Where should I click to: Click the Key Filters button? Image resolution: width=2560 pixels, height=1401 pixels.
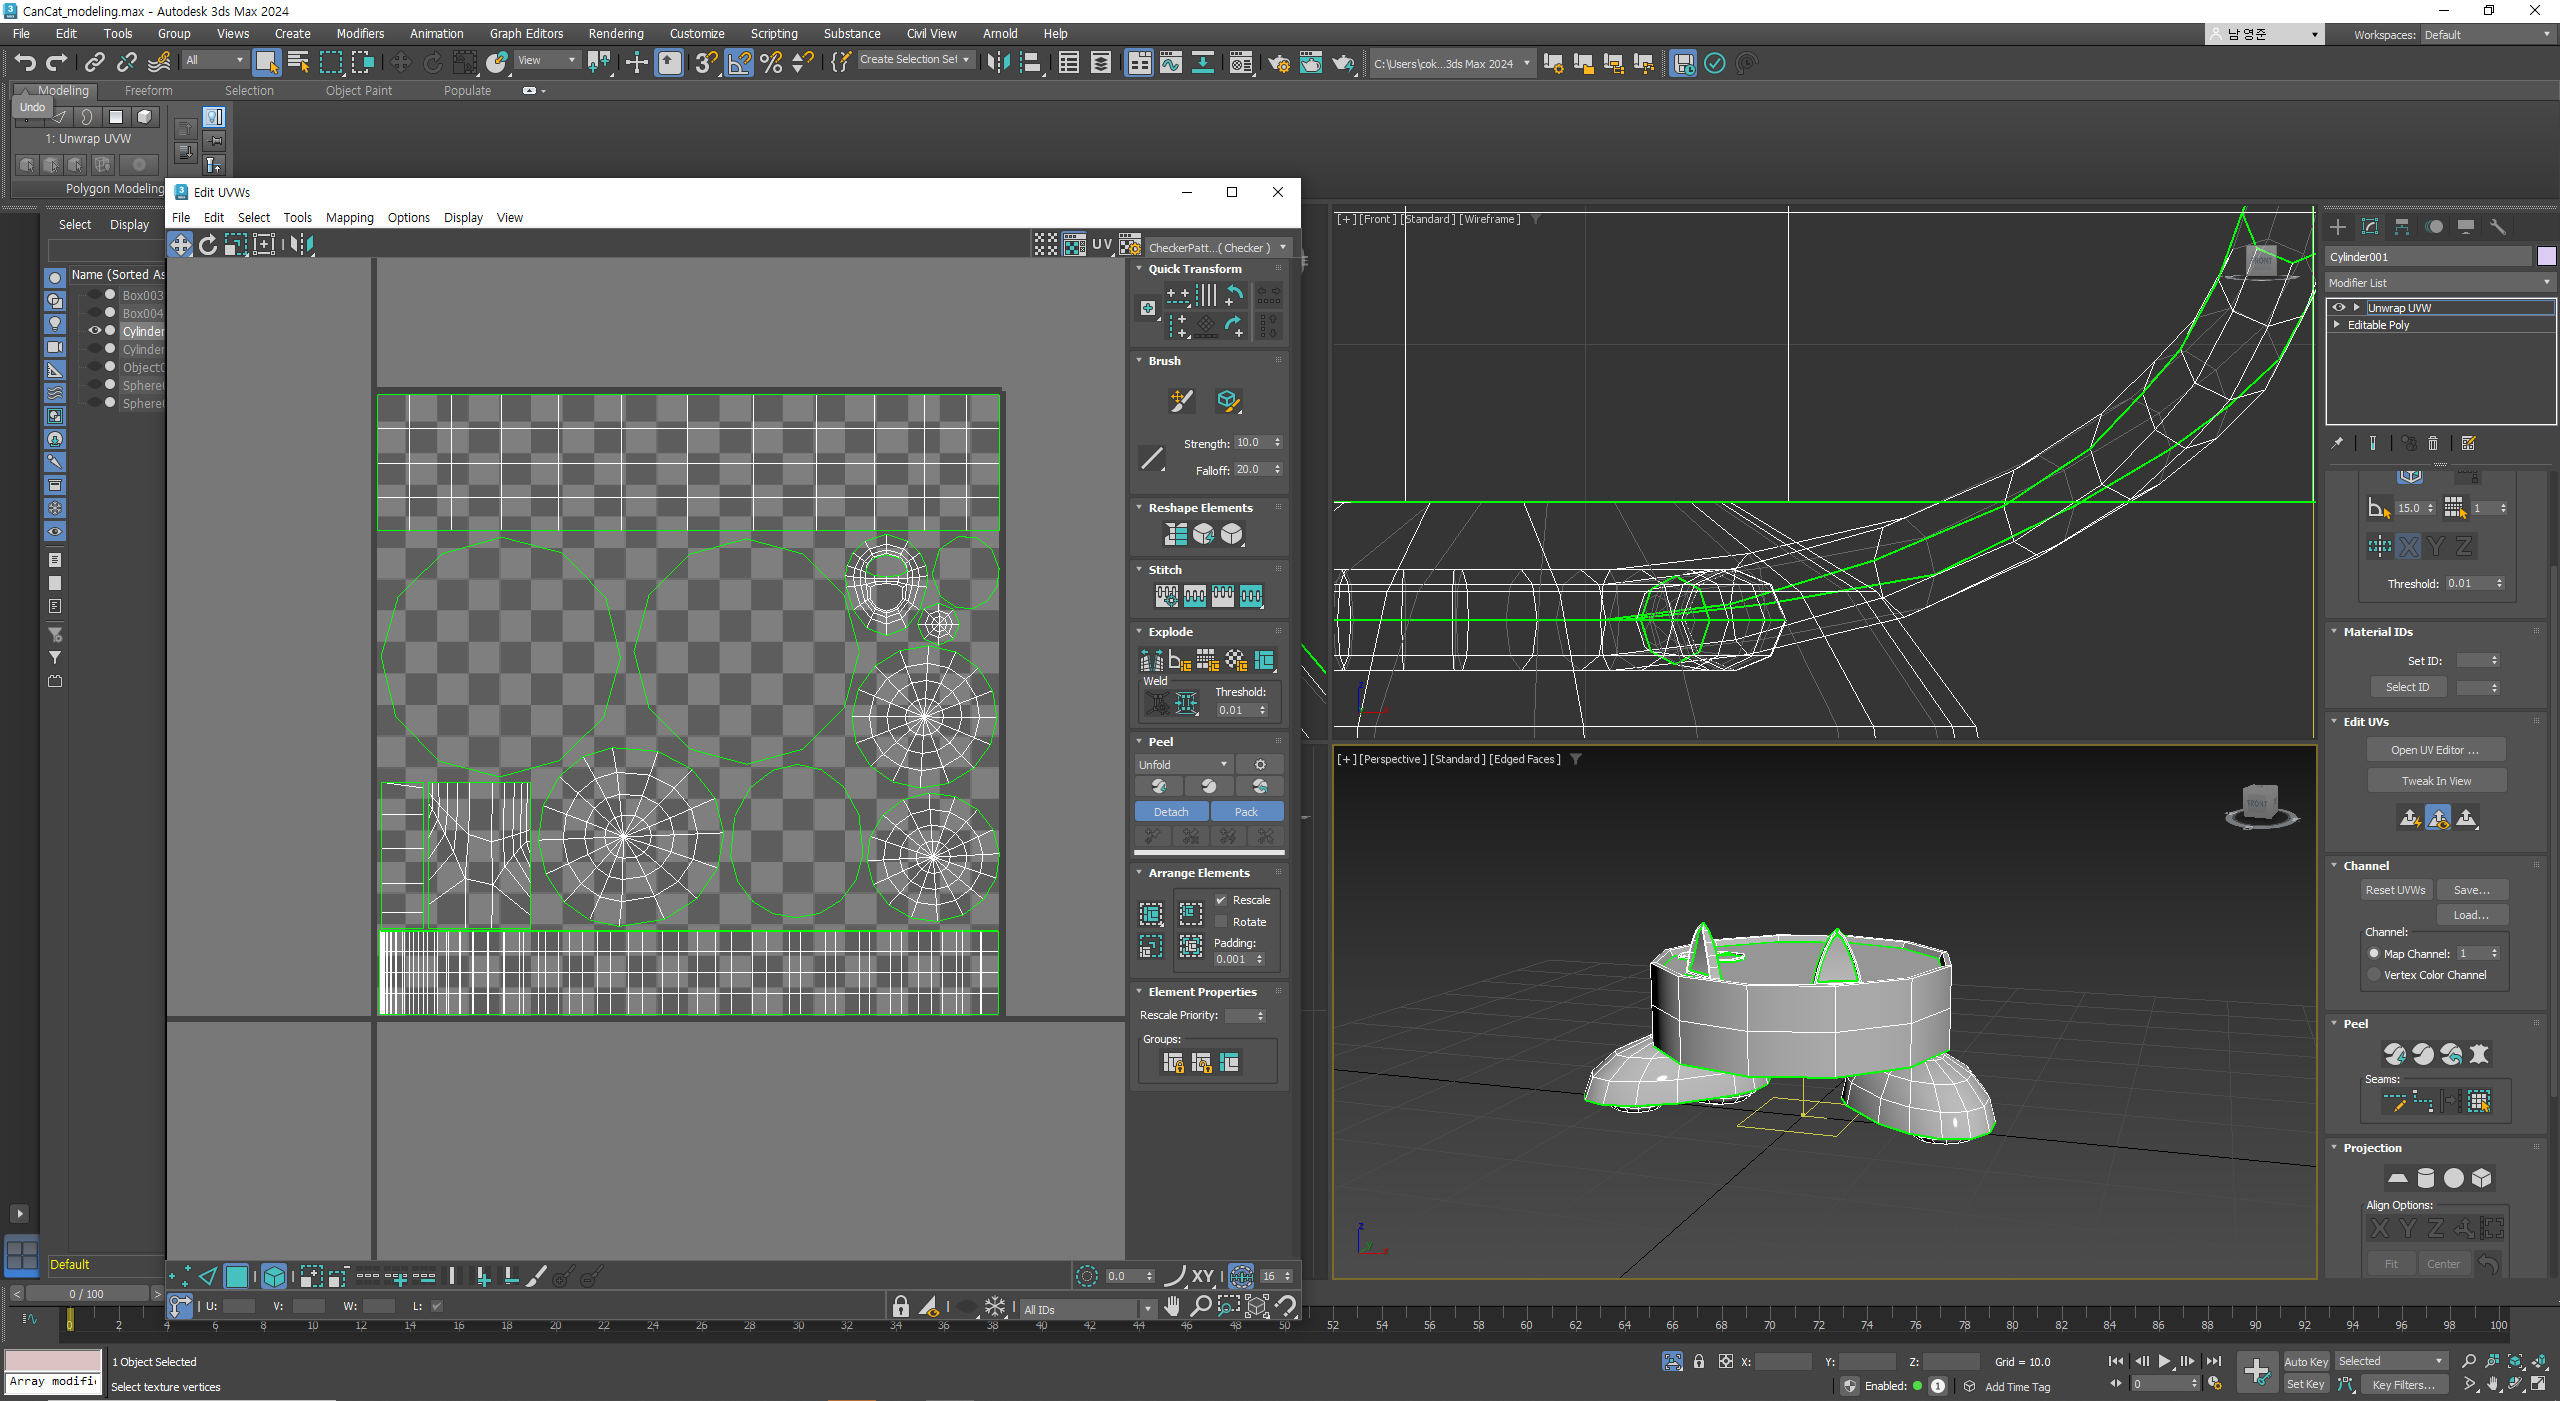click(2403, 1385)
